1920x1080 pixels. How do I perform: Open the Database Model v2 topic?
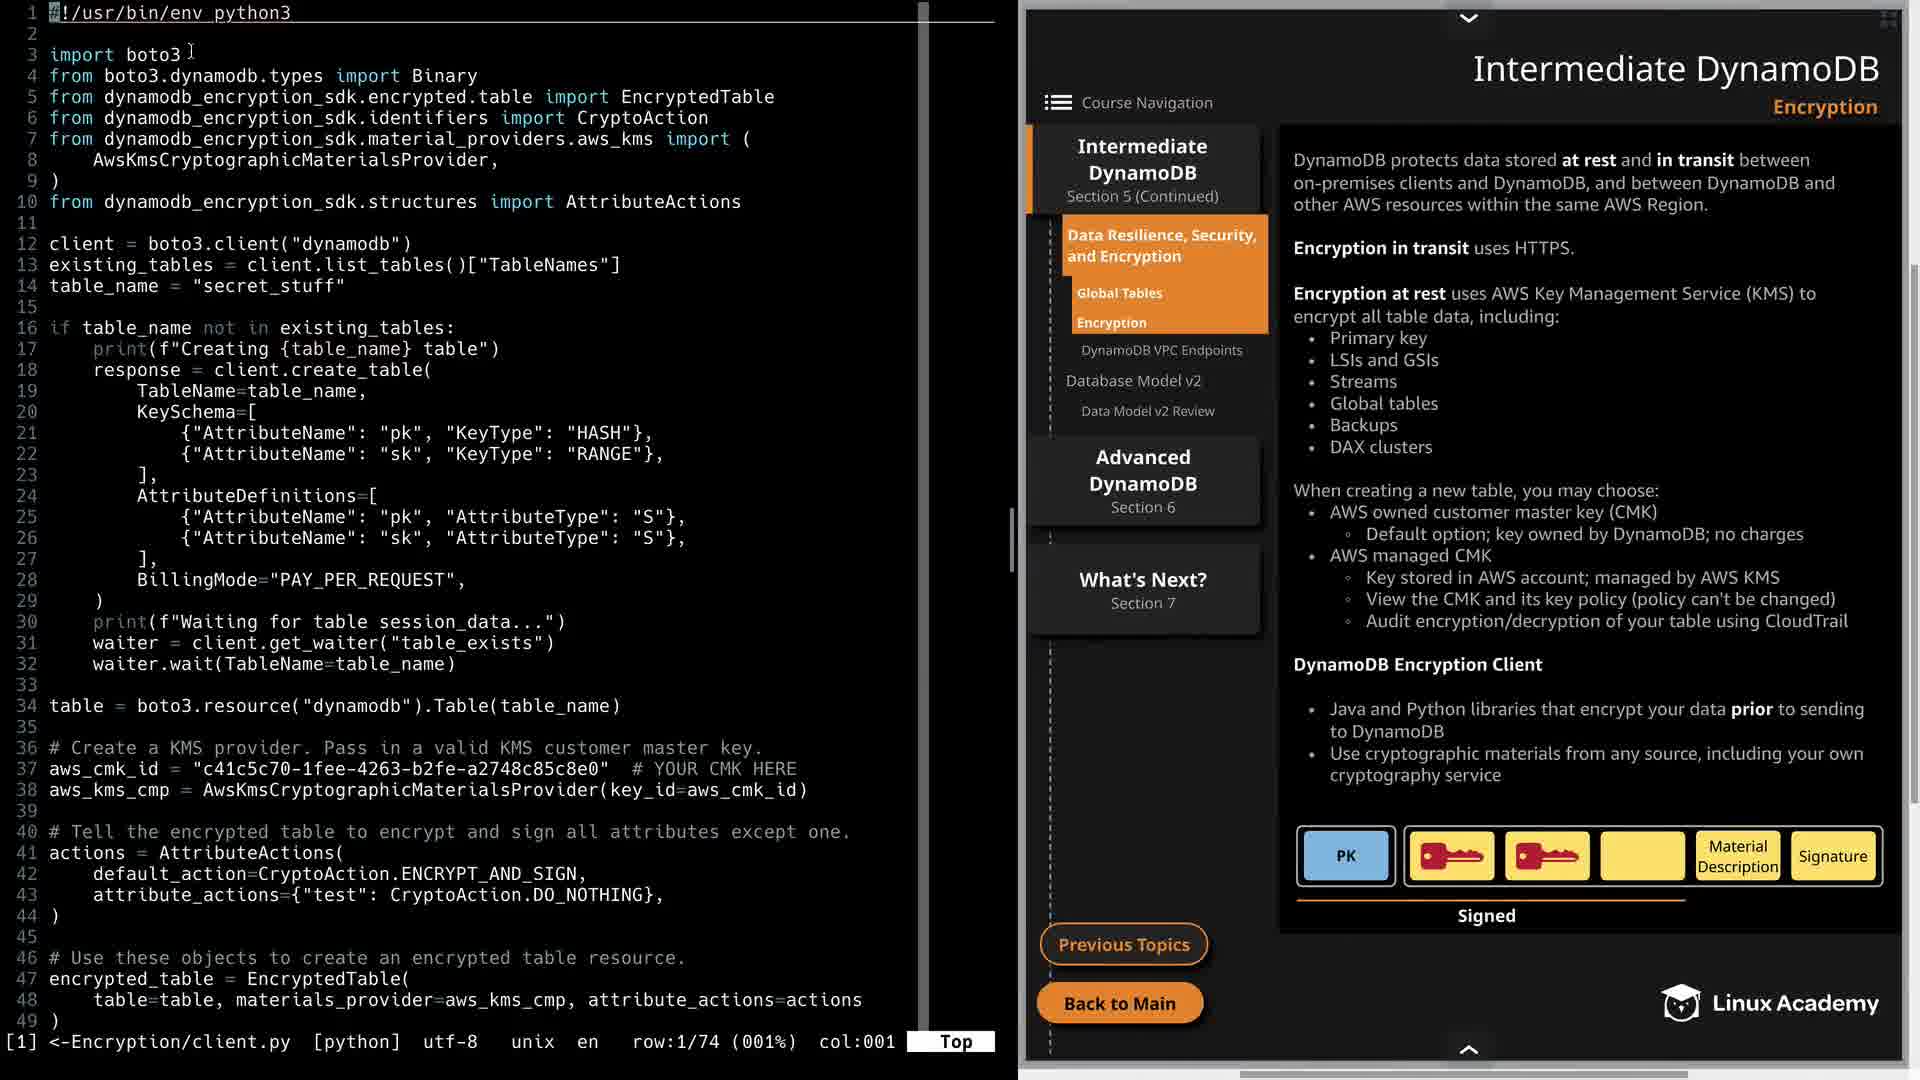point(1133,381)
